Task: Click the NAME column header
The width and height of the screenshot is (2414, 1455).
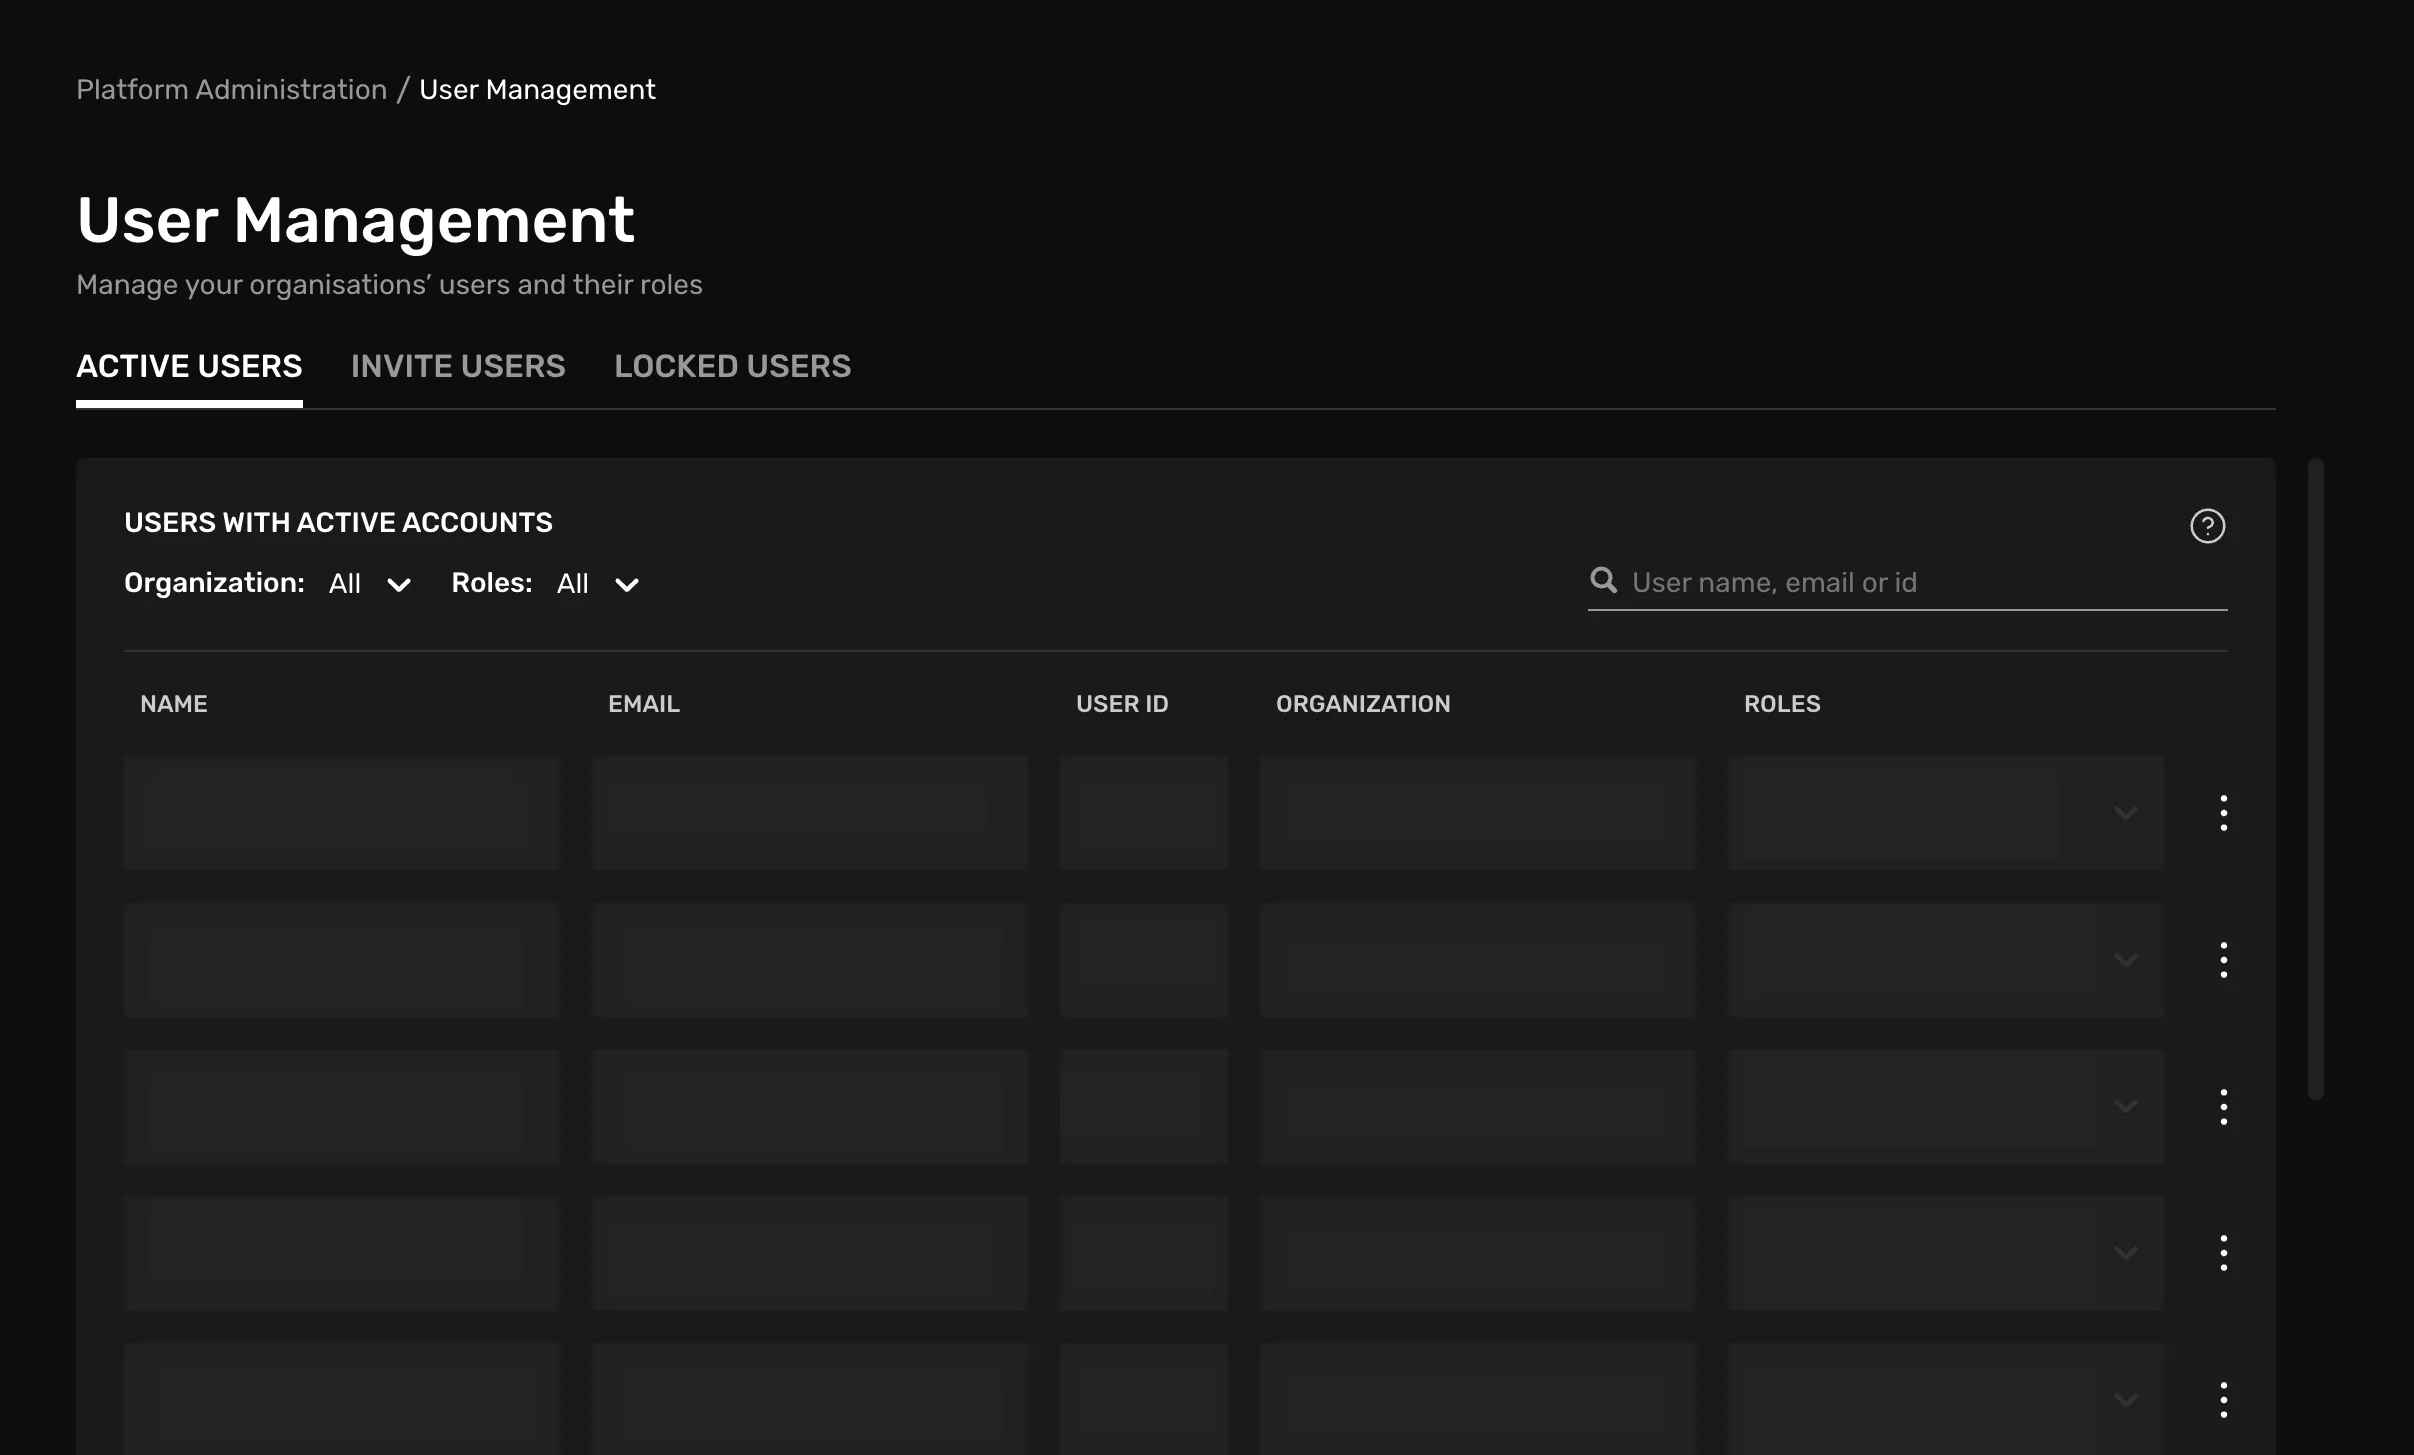Action: [x=174, y=704]
